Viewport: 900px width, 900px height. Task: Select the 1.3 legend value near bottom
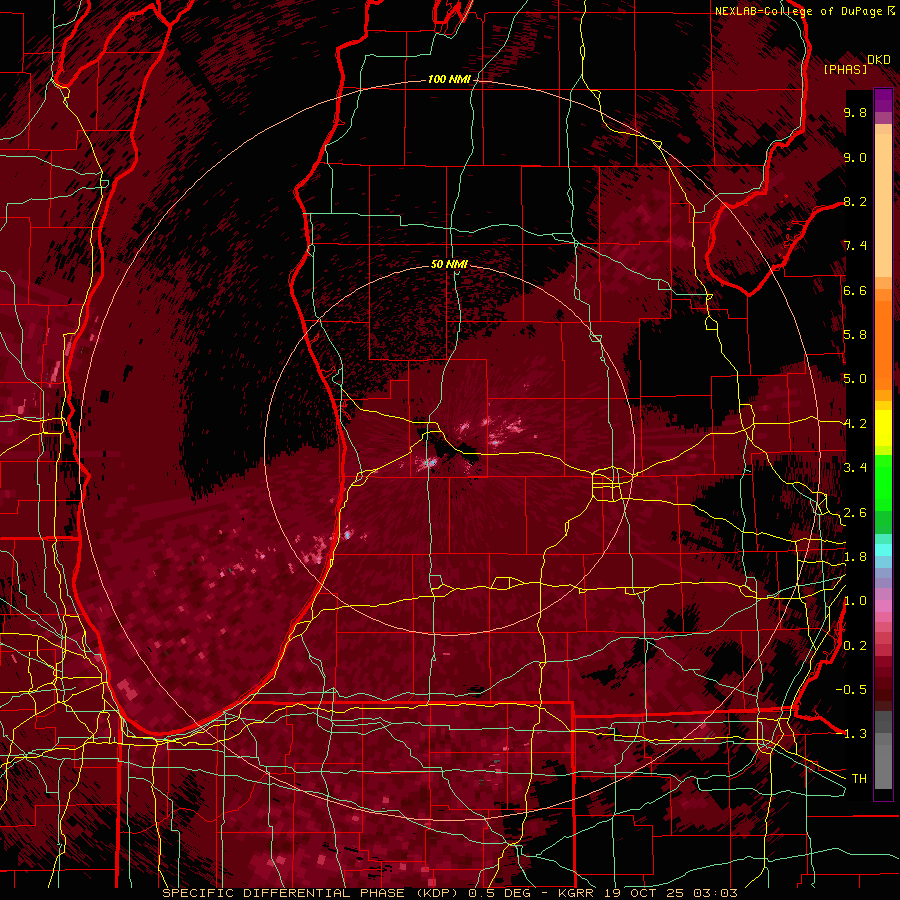855,734
